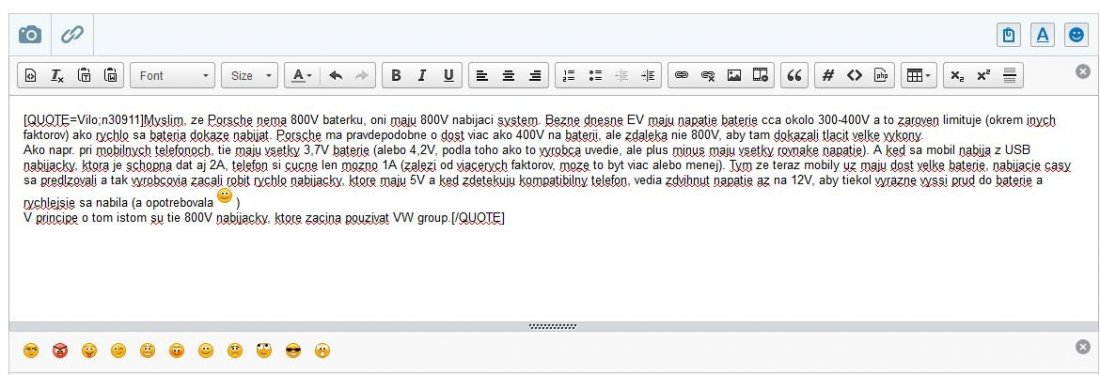Insert the surprised open-mouth smiley
Screen dimensions: 1100x375
tap(322, 350)
